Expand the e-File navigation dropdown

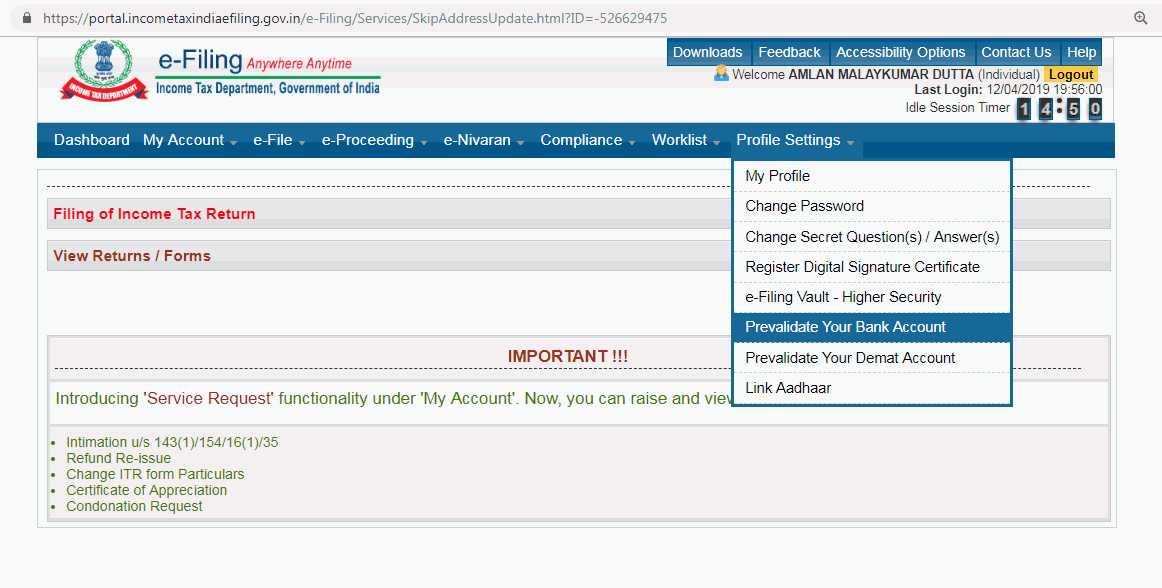tap(272, 140)
